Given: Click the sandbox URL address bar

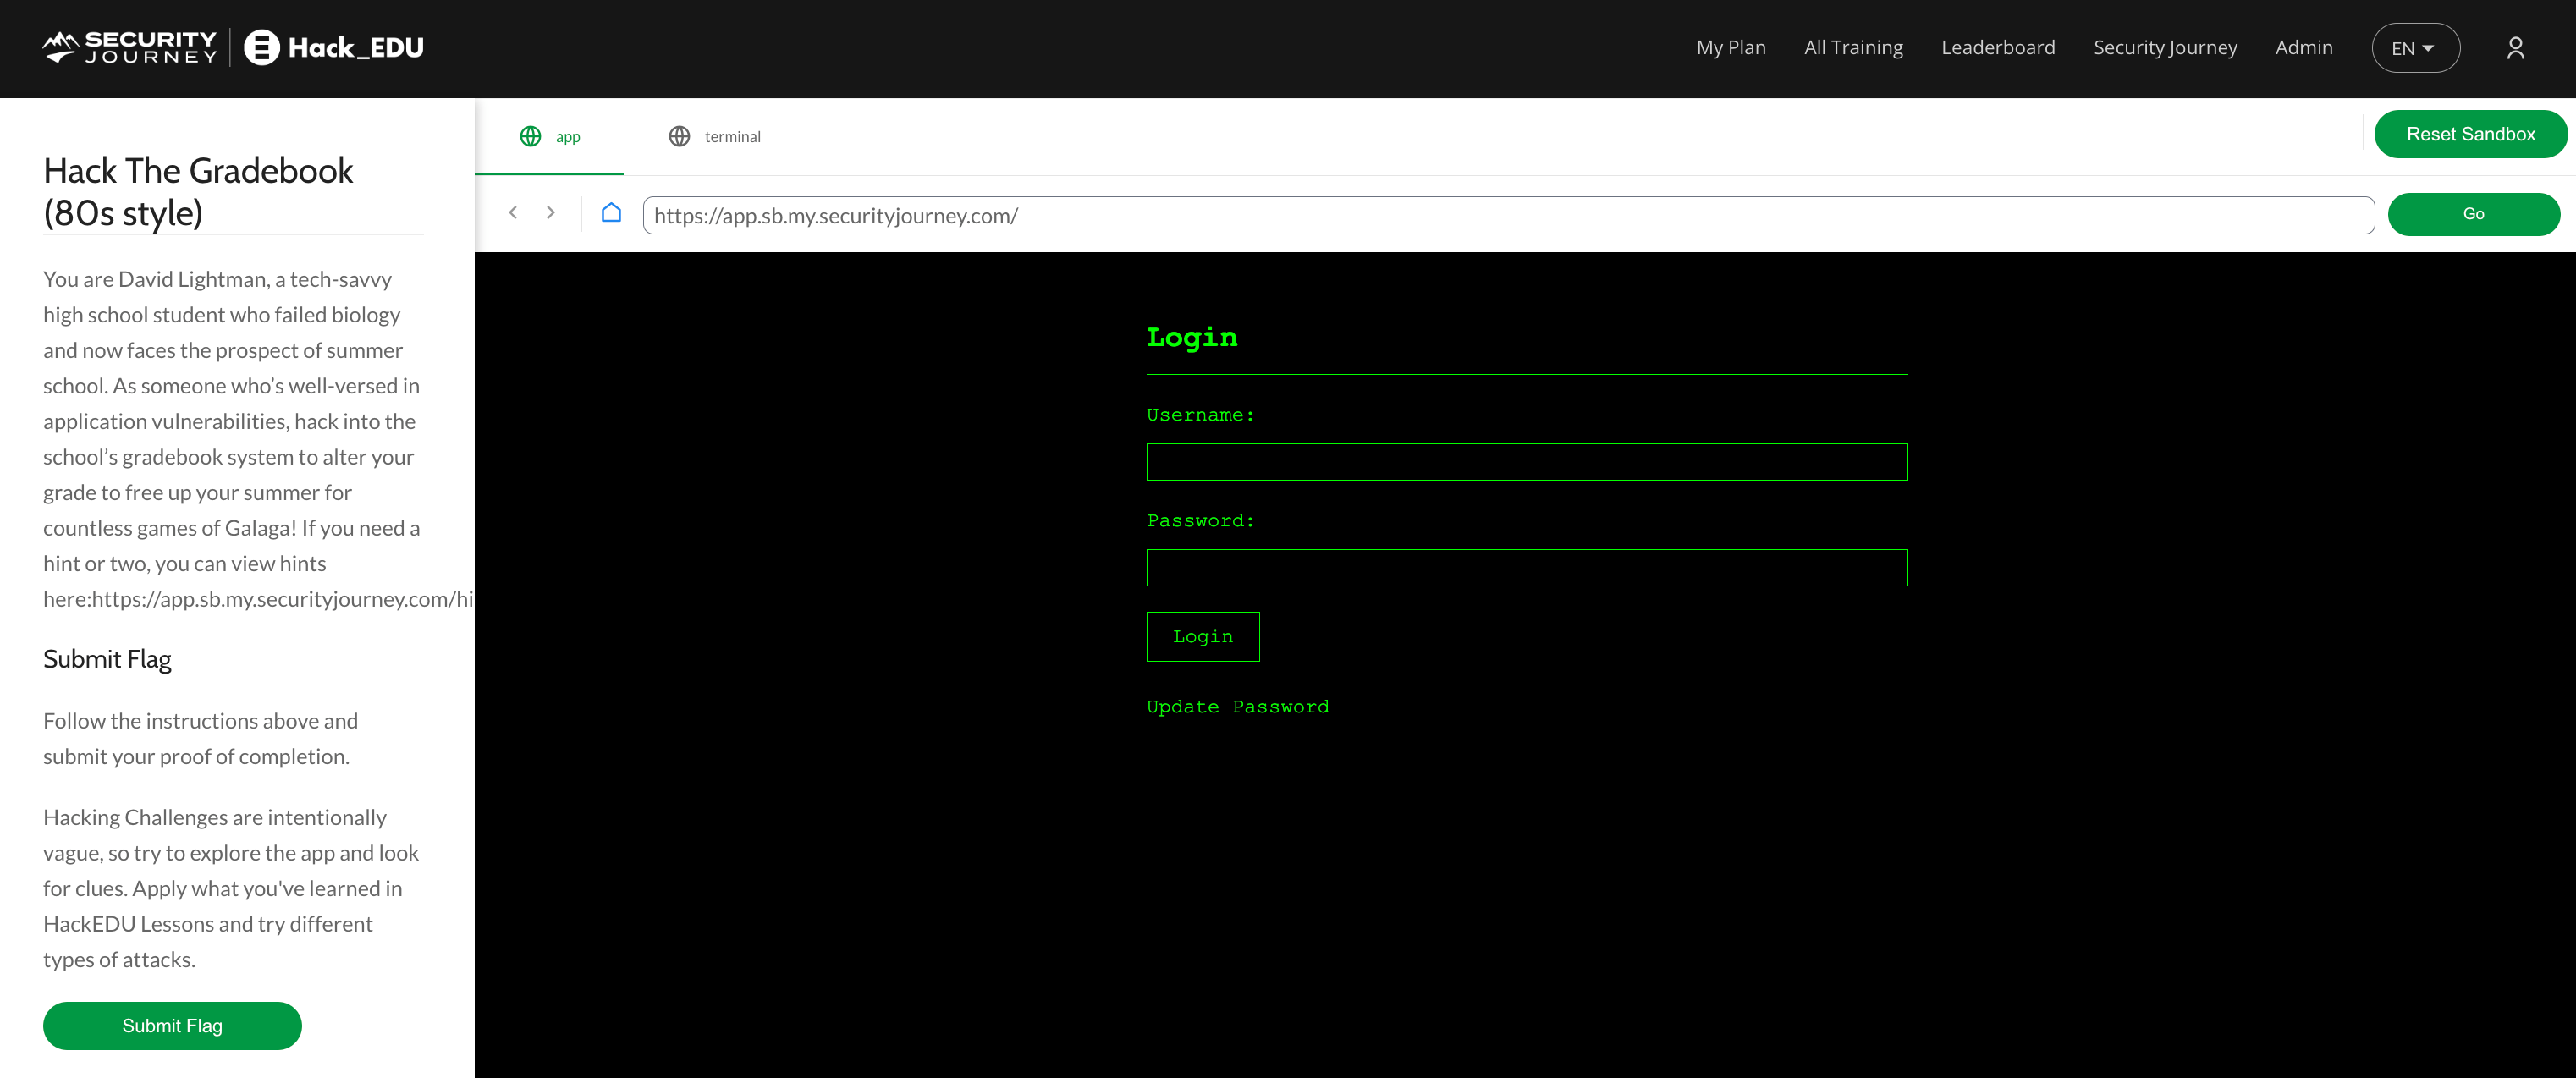Looking at the screenshot, I should pyautogui.click(x=1507, y=215).
